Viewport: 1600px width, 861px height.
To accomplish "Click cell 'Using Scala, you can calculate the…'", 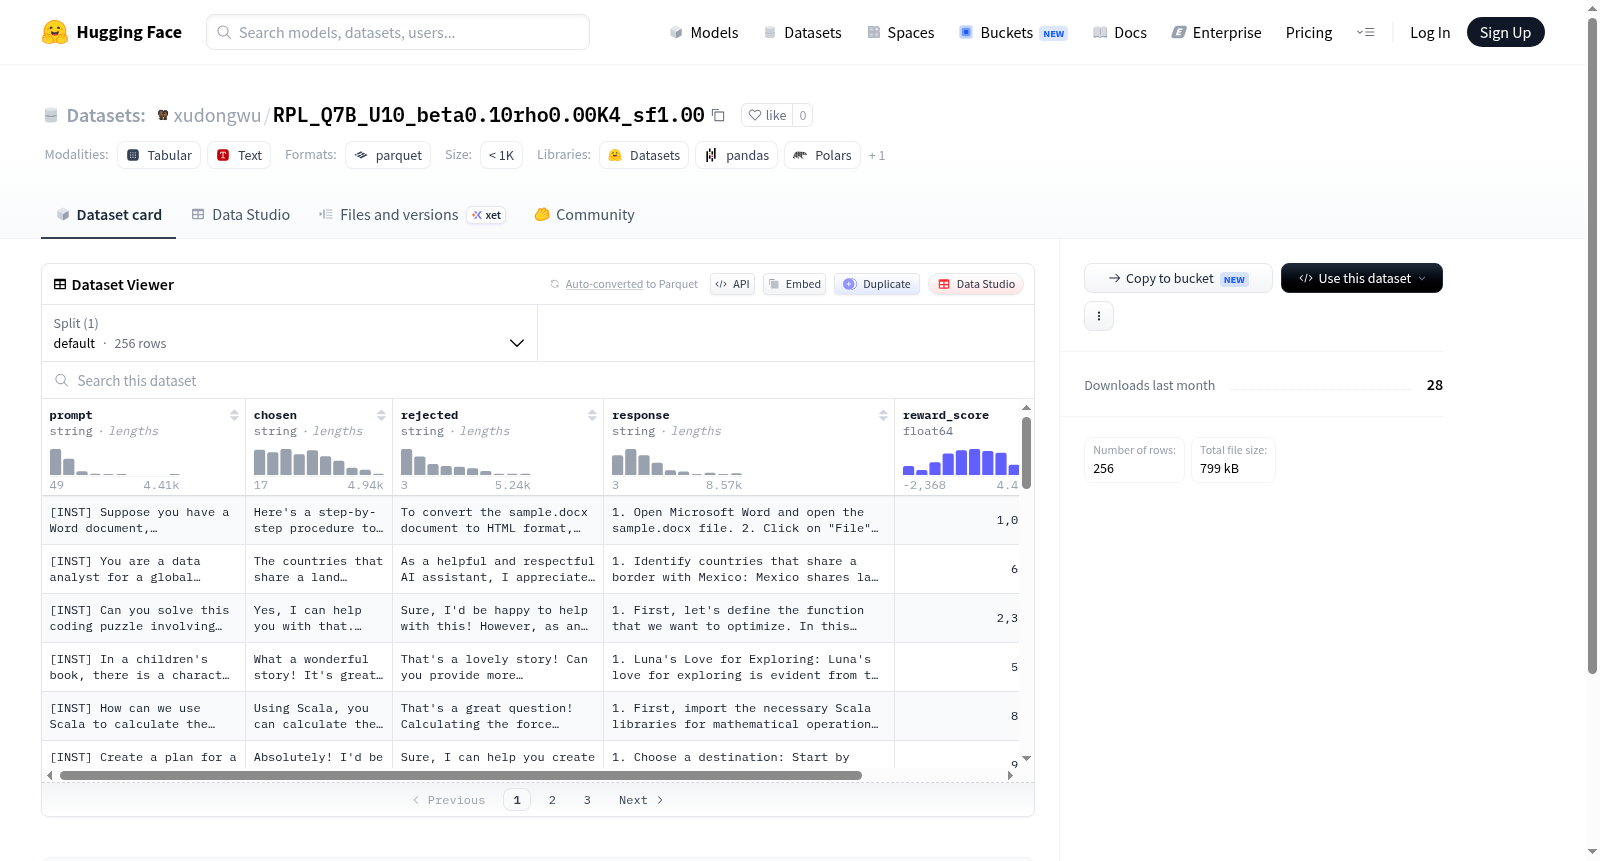I will tap(318, 716).
